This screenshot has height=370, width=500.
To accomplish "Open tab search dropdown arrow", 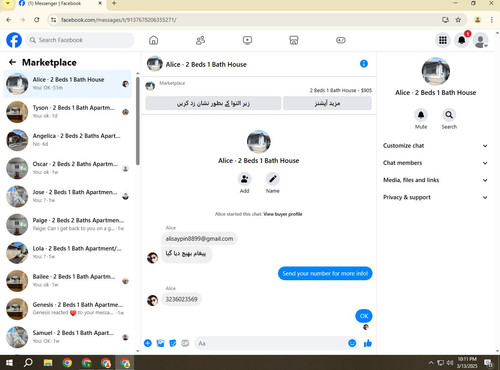I will pos(8,4).
